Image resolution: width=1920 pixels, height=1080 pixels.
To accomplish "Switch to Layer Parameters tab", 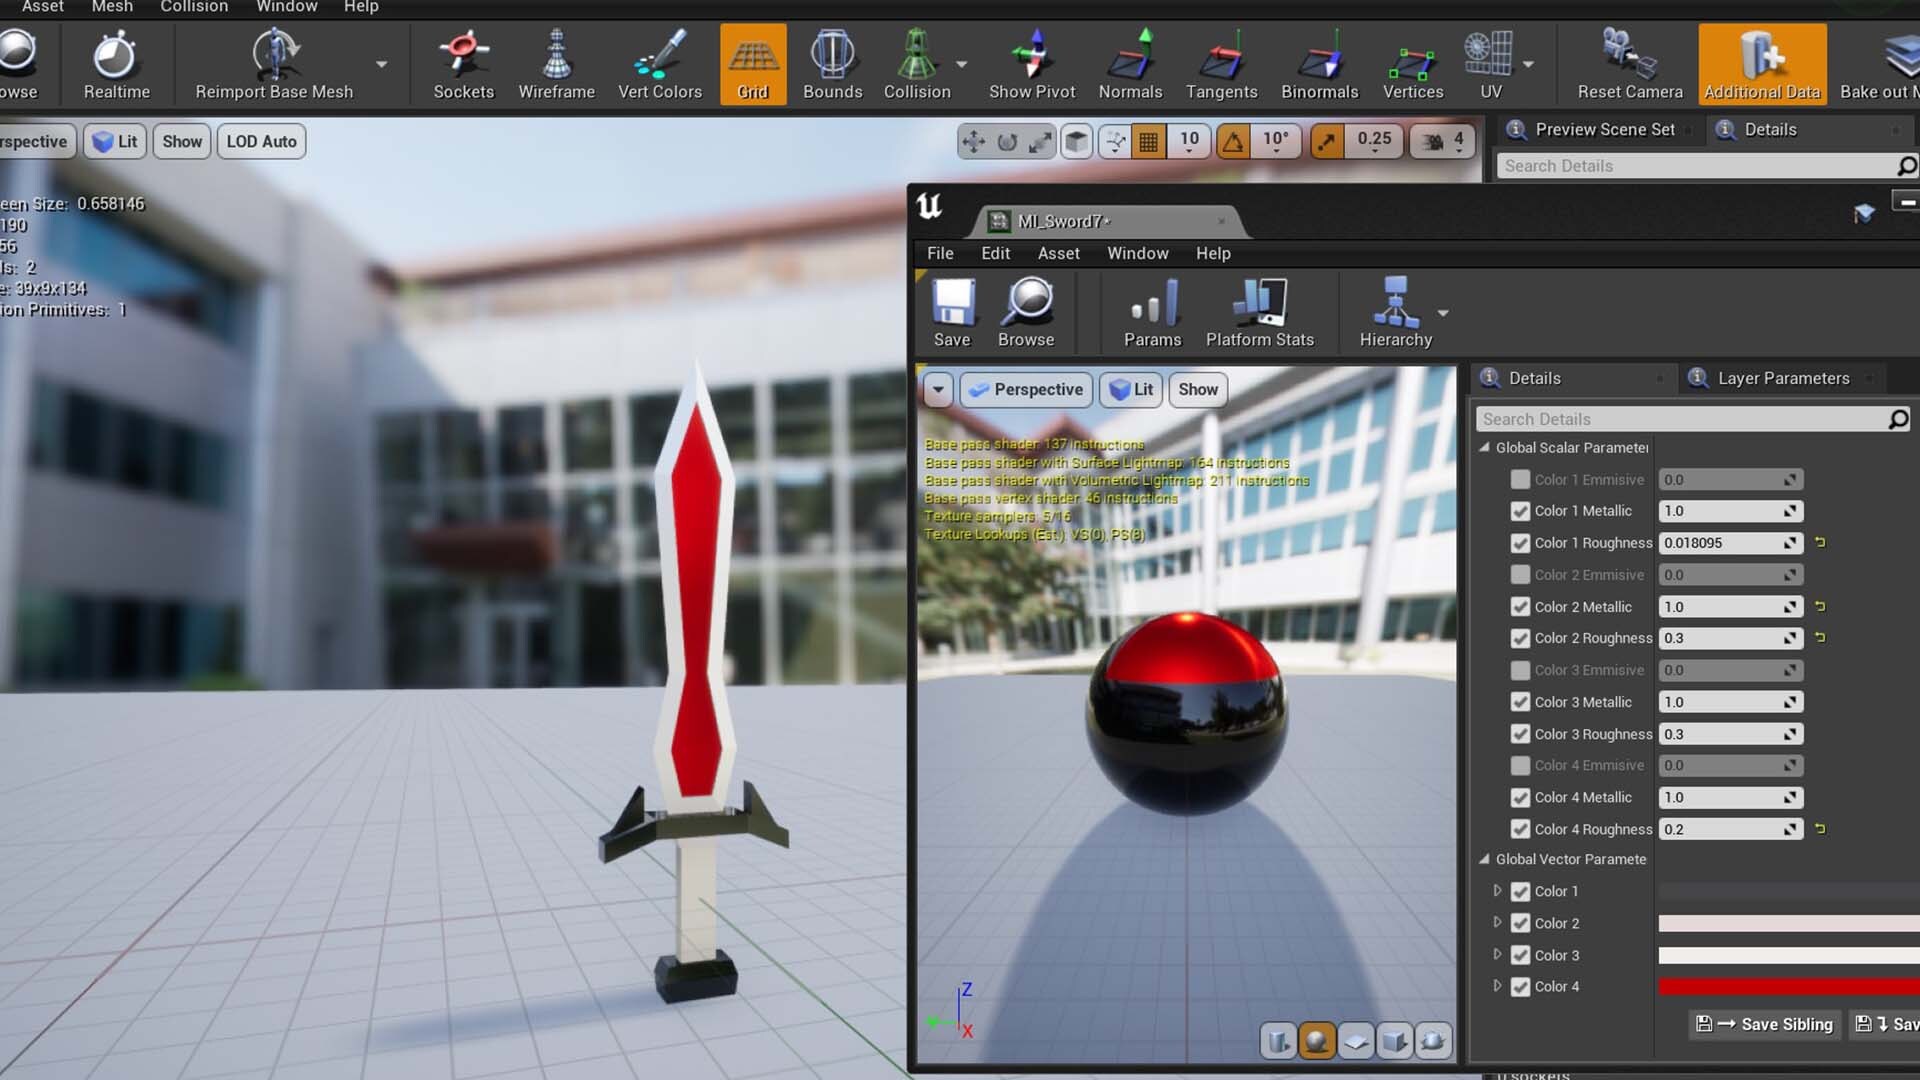I will pos(1783,378).
